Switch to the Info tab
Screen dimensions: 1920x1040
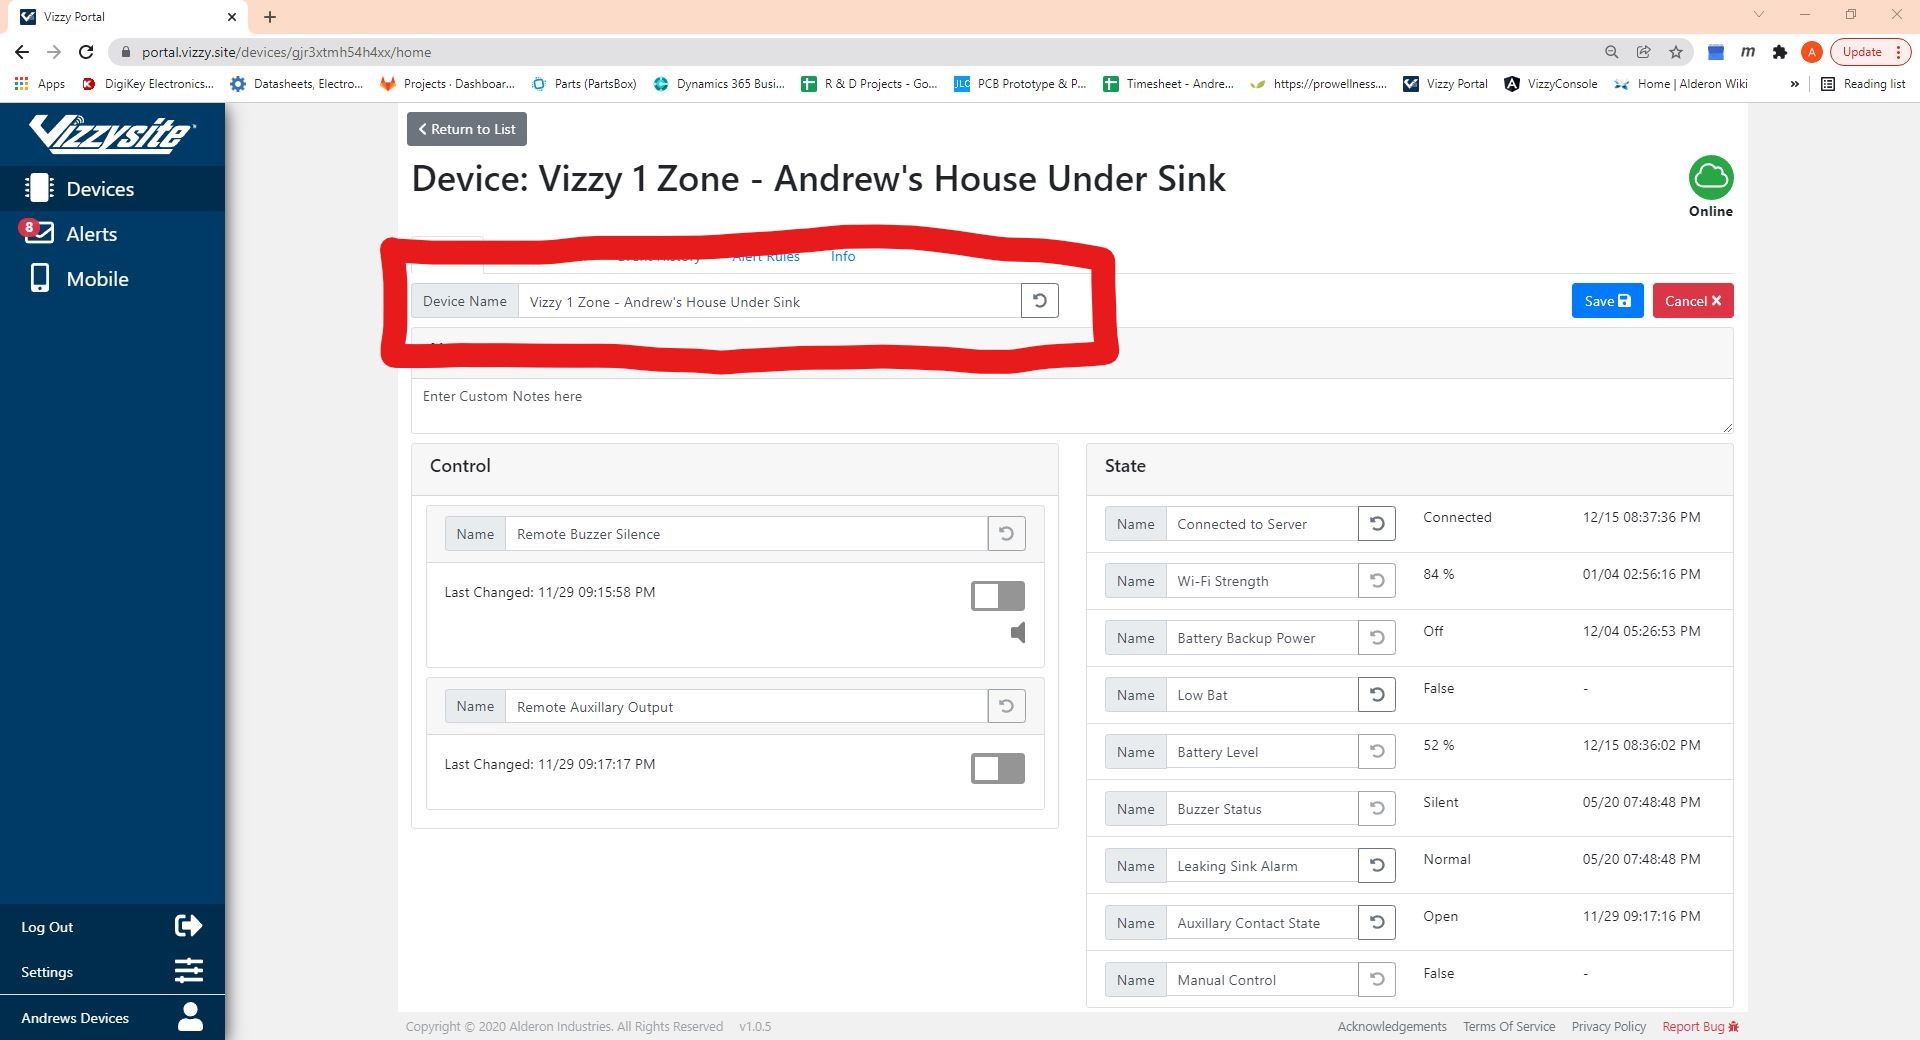point(843,256)
